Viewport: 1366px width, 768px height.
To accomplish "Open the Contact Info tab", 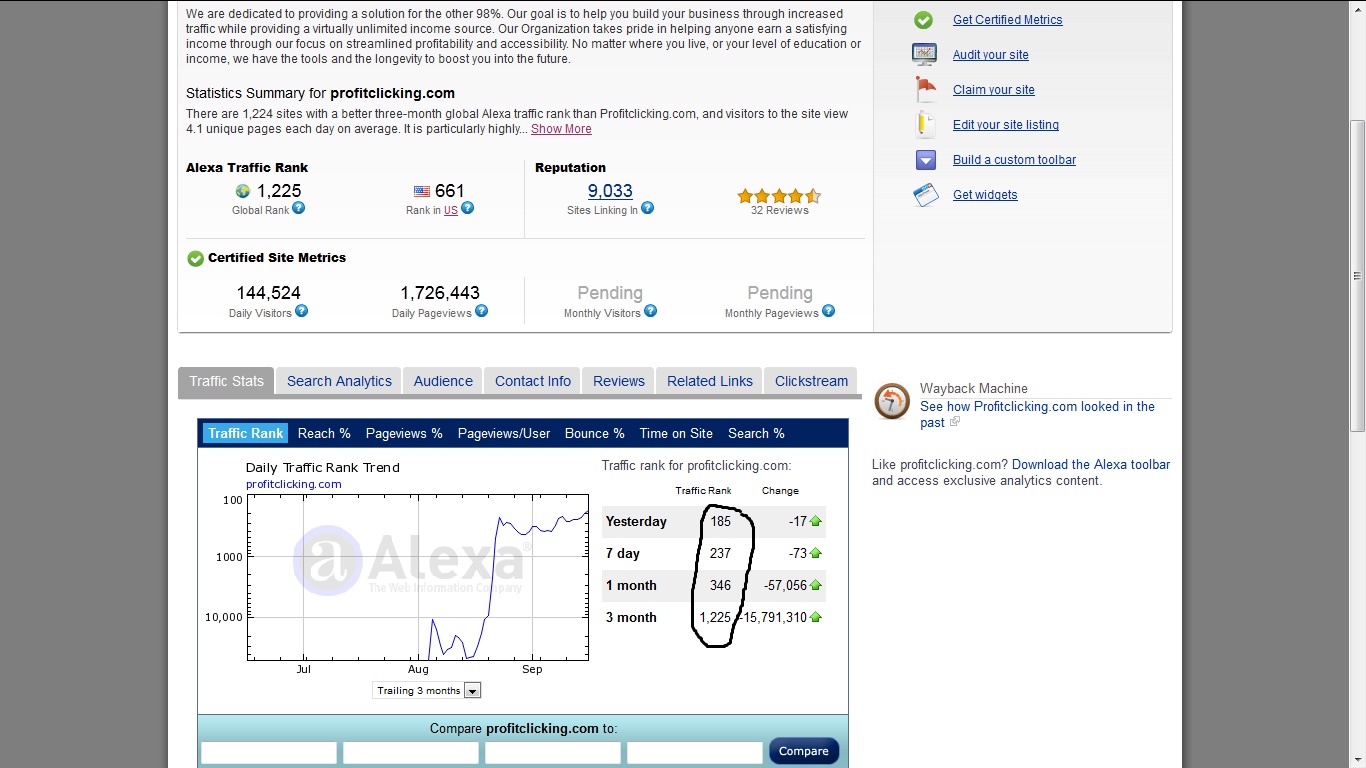I will [533, 381].
